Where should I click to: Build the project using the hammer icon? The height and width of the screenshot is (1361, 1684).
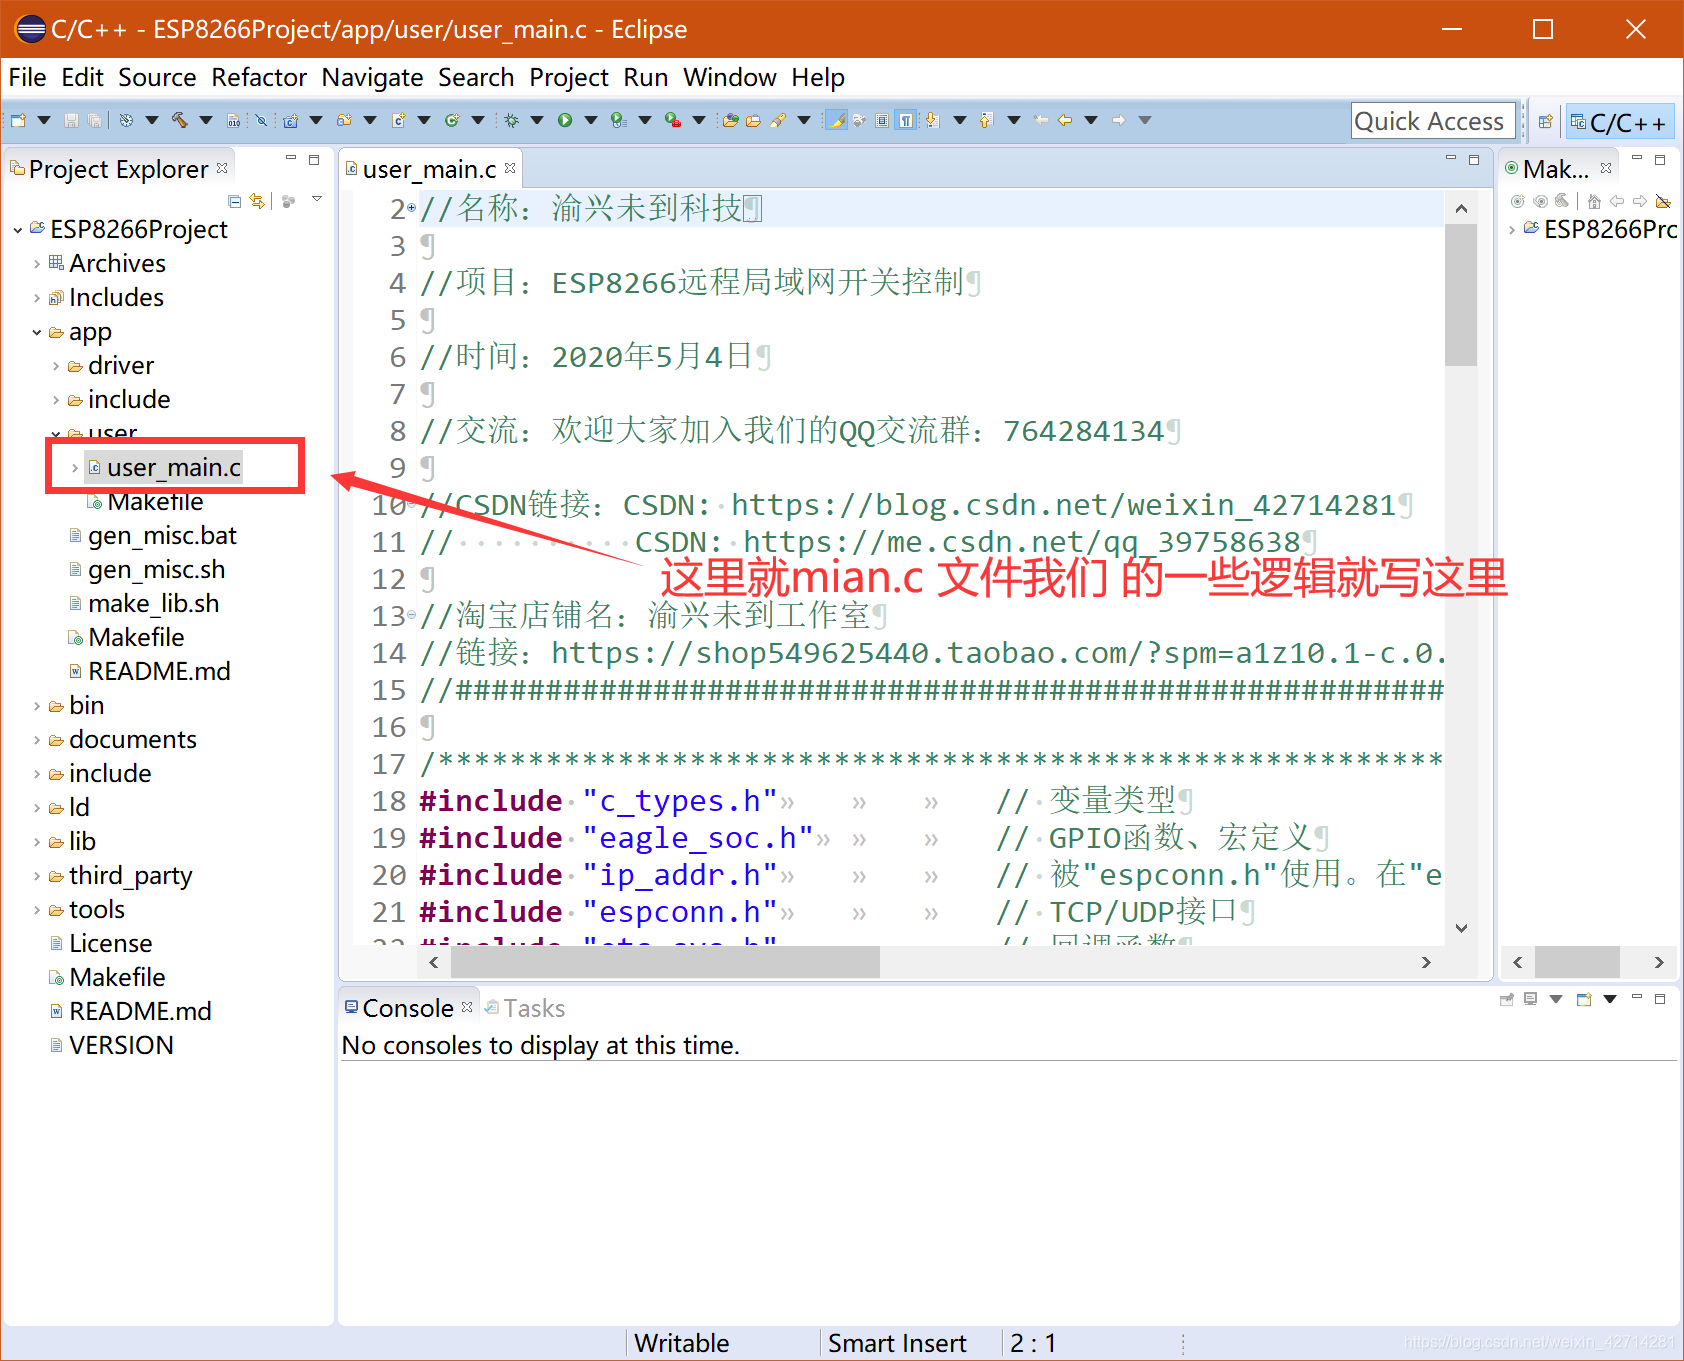coord(178,120)
